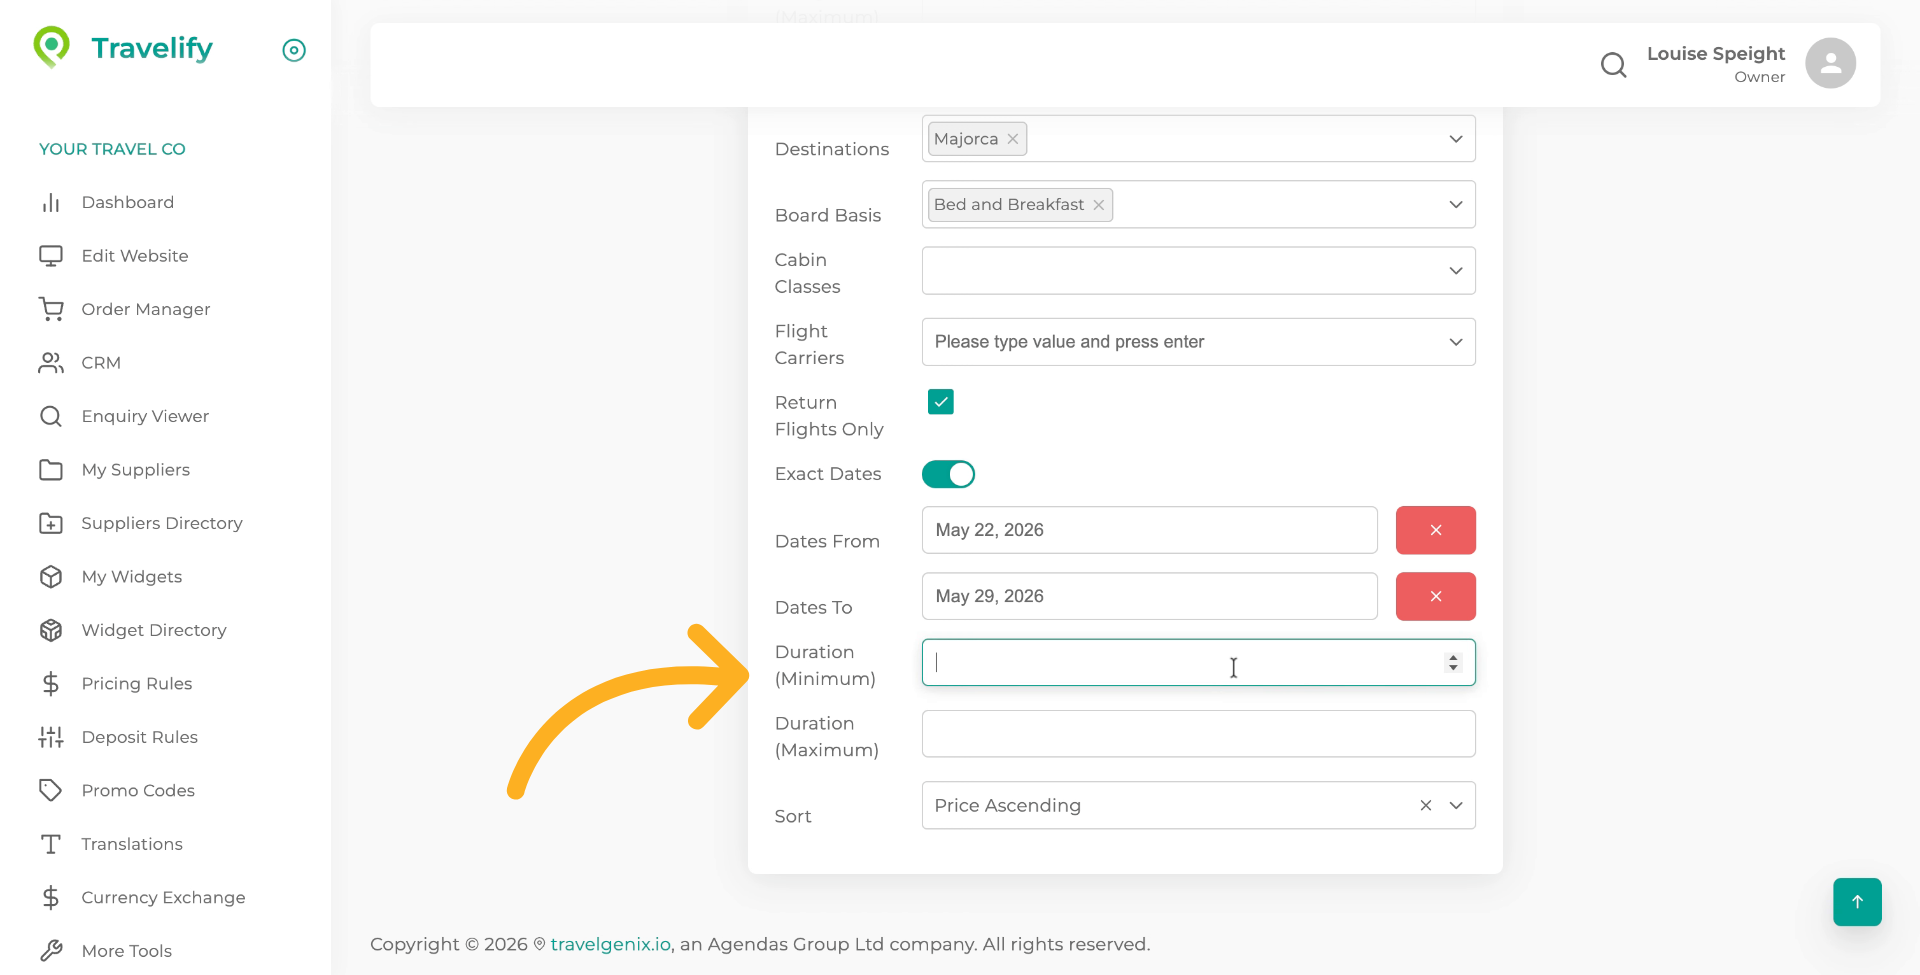Image resolution: width=1920 pixels, height=975 pixels.
Task: Clear the Price Ascending sort selection
Action: pos(1426,806)
